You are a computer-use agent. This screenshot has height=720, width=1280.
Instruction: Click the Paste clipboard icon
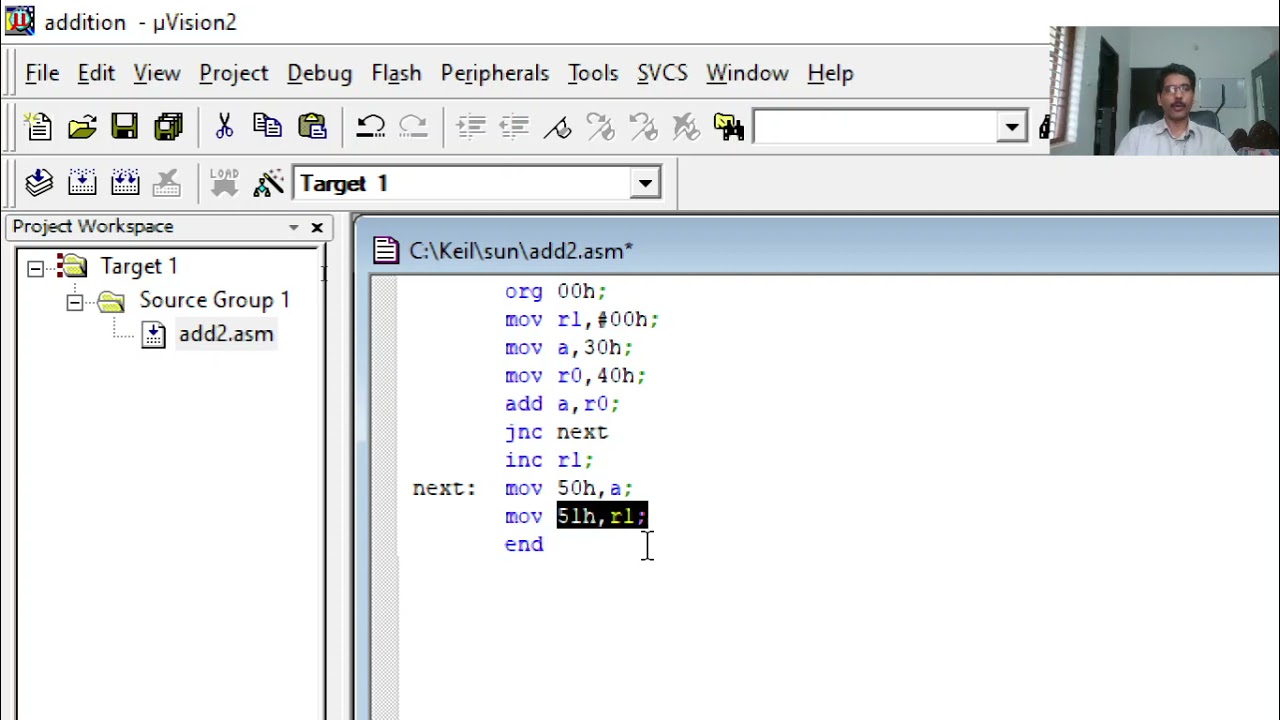click(311, 127)
